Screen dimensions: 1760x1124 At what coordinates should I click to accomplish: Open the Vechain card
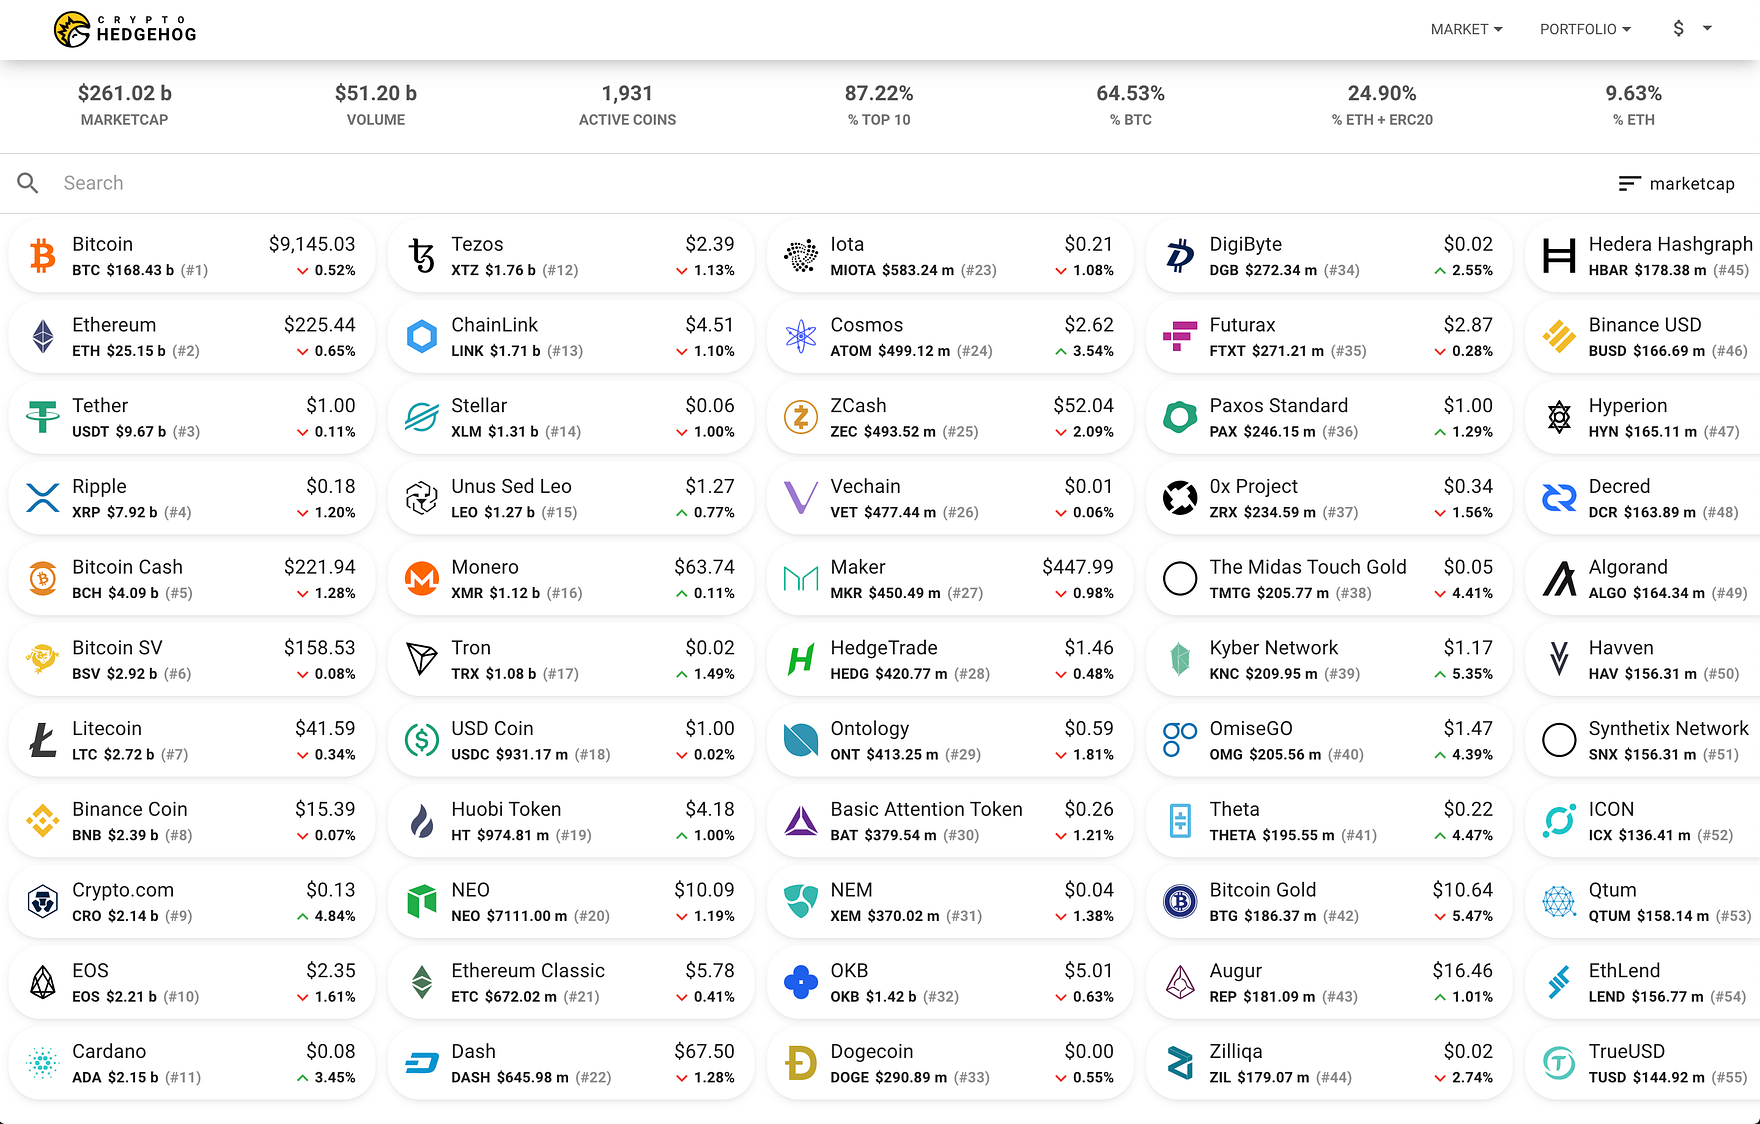[949, 498]
